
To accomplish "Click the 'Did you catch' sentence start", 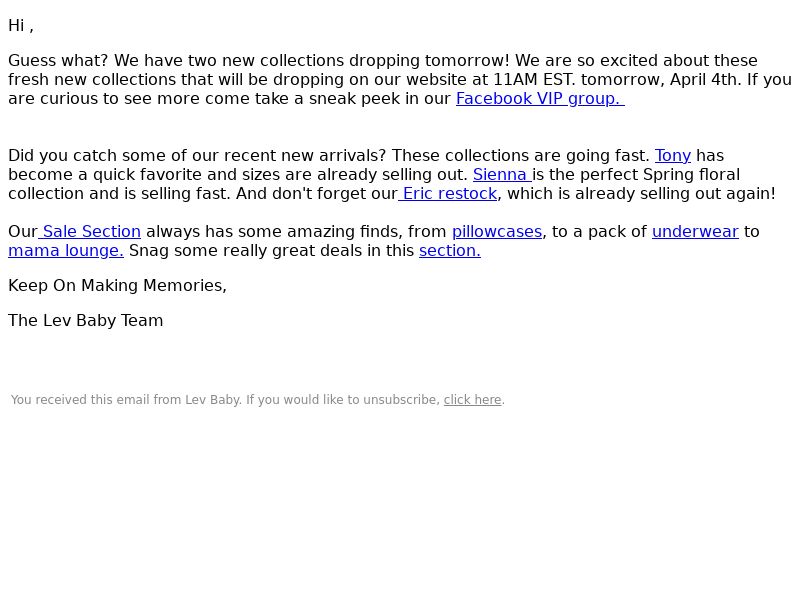I will pyautogui.click(x=62, y=156).
